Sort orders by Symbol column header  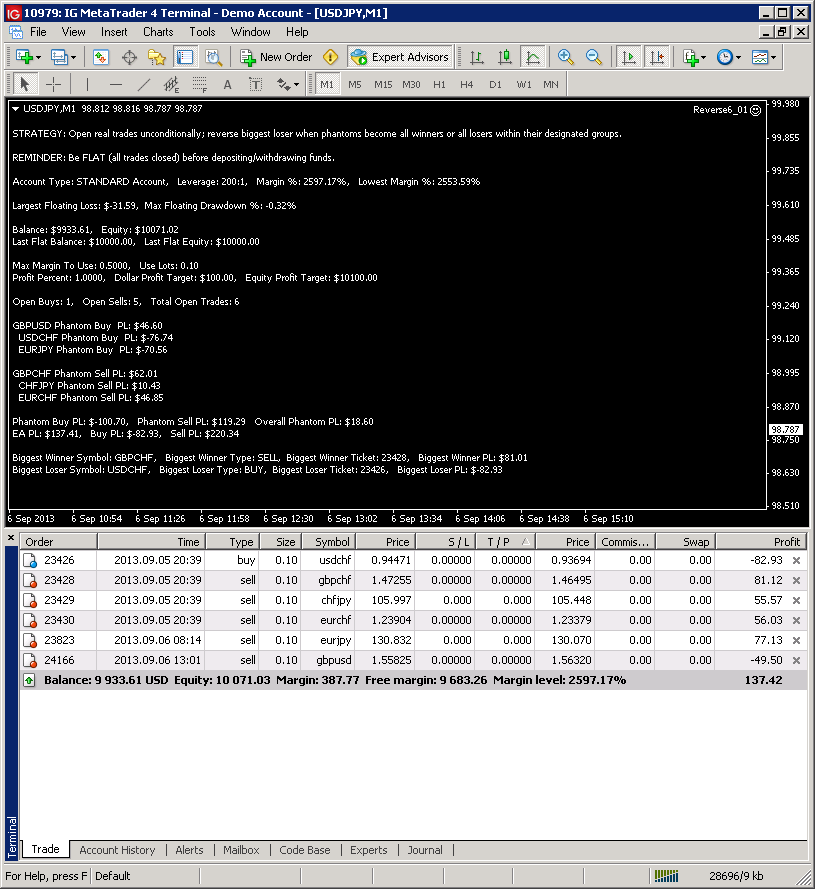328,542
